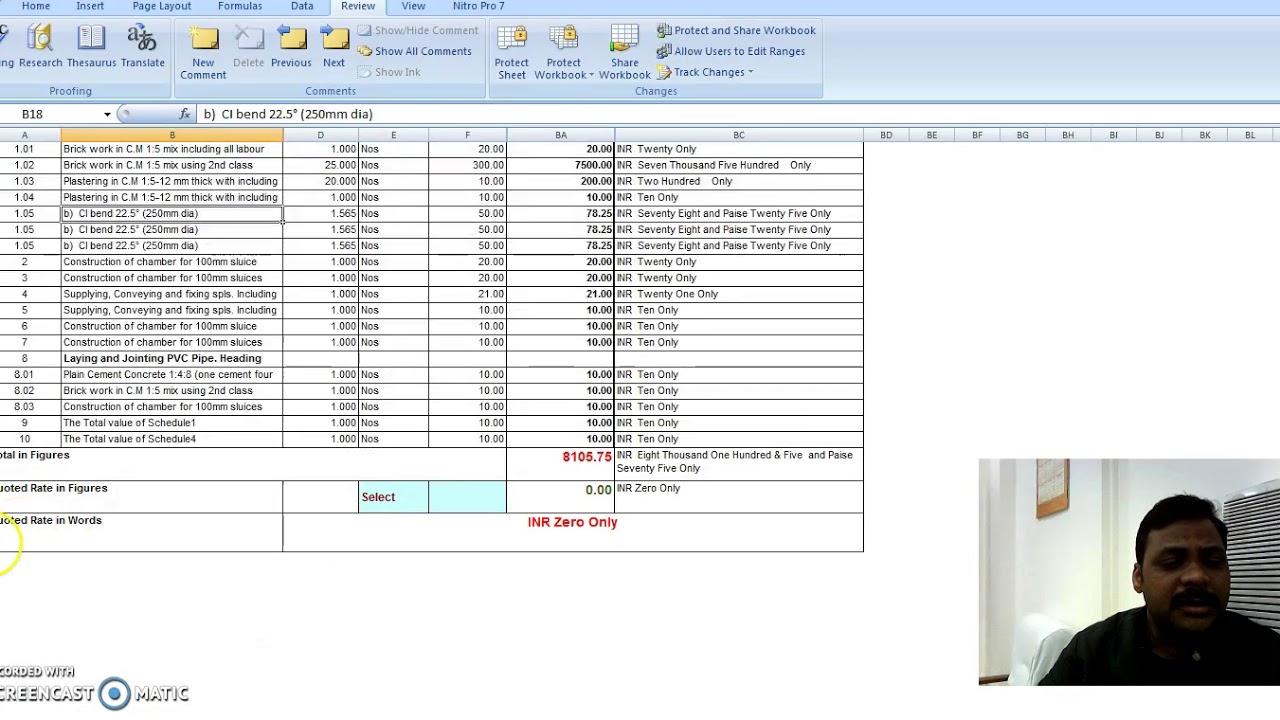1280x720 pixels.
Task: Click the formula bar text
Action: tap(288, 114)
